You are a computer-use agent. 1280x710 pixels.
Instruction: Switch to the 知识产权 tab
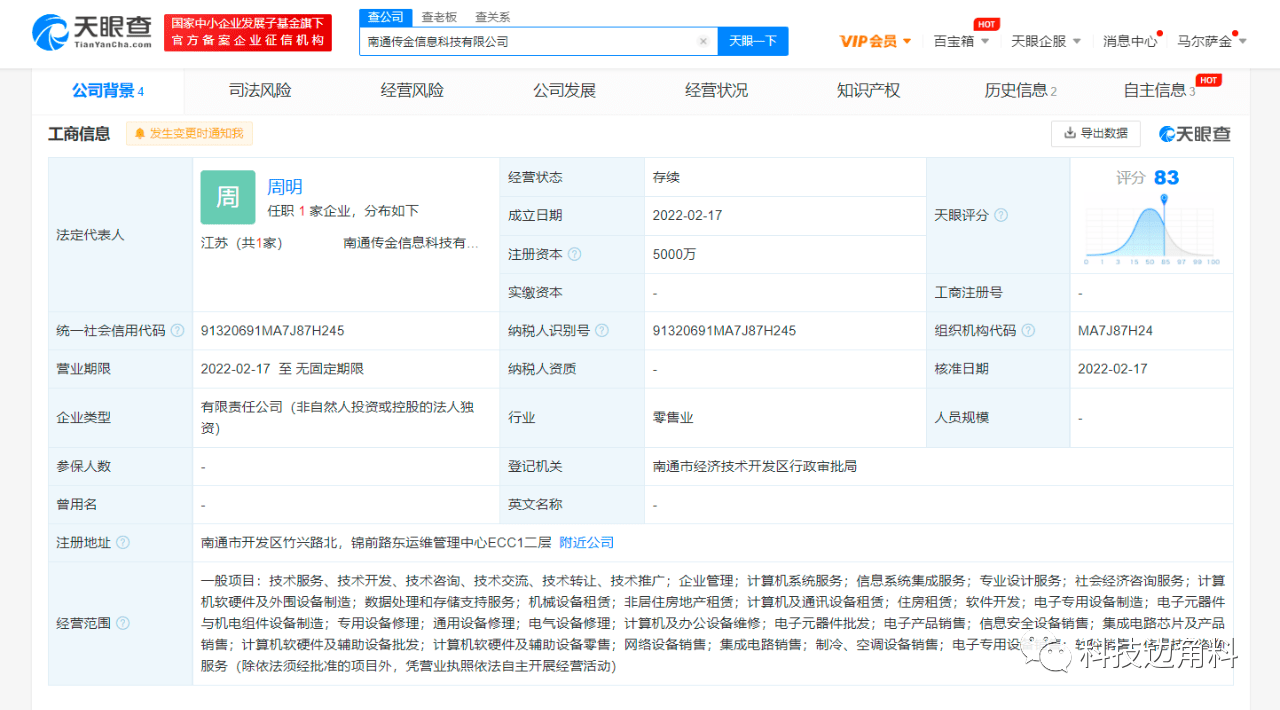pyautogui.click(x=868, y=91)
